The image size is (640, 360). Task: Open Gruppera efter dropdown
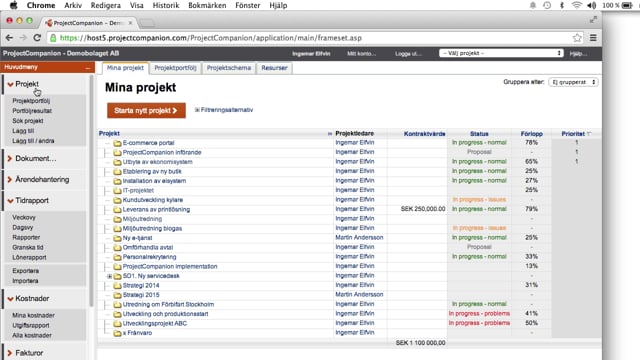[573, 82]
